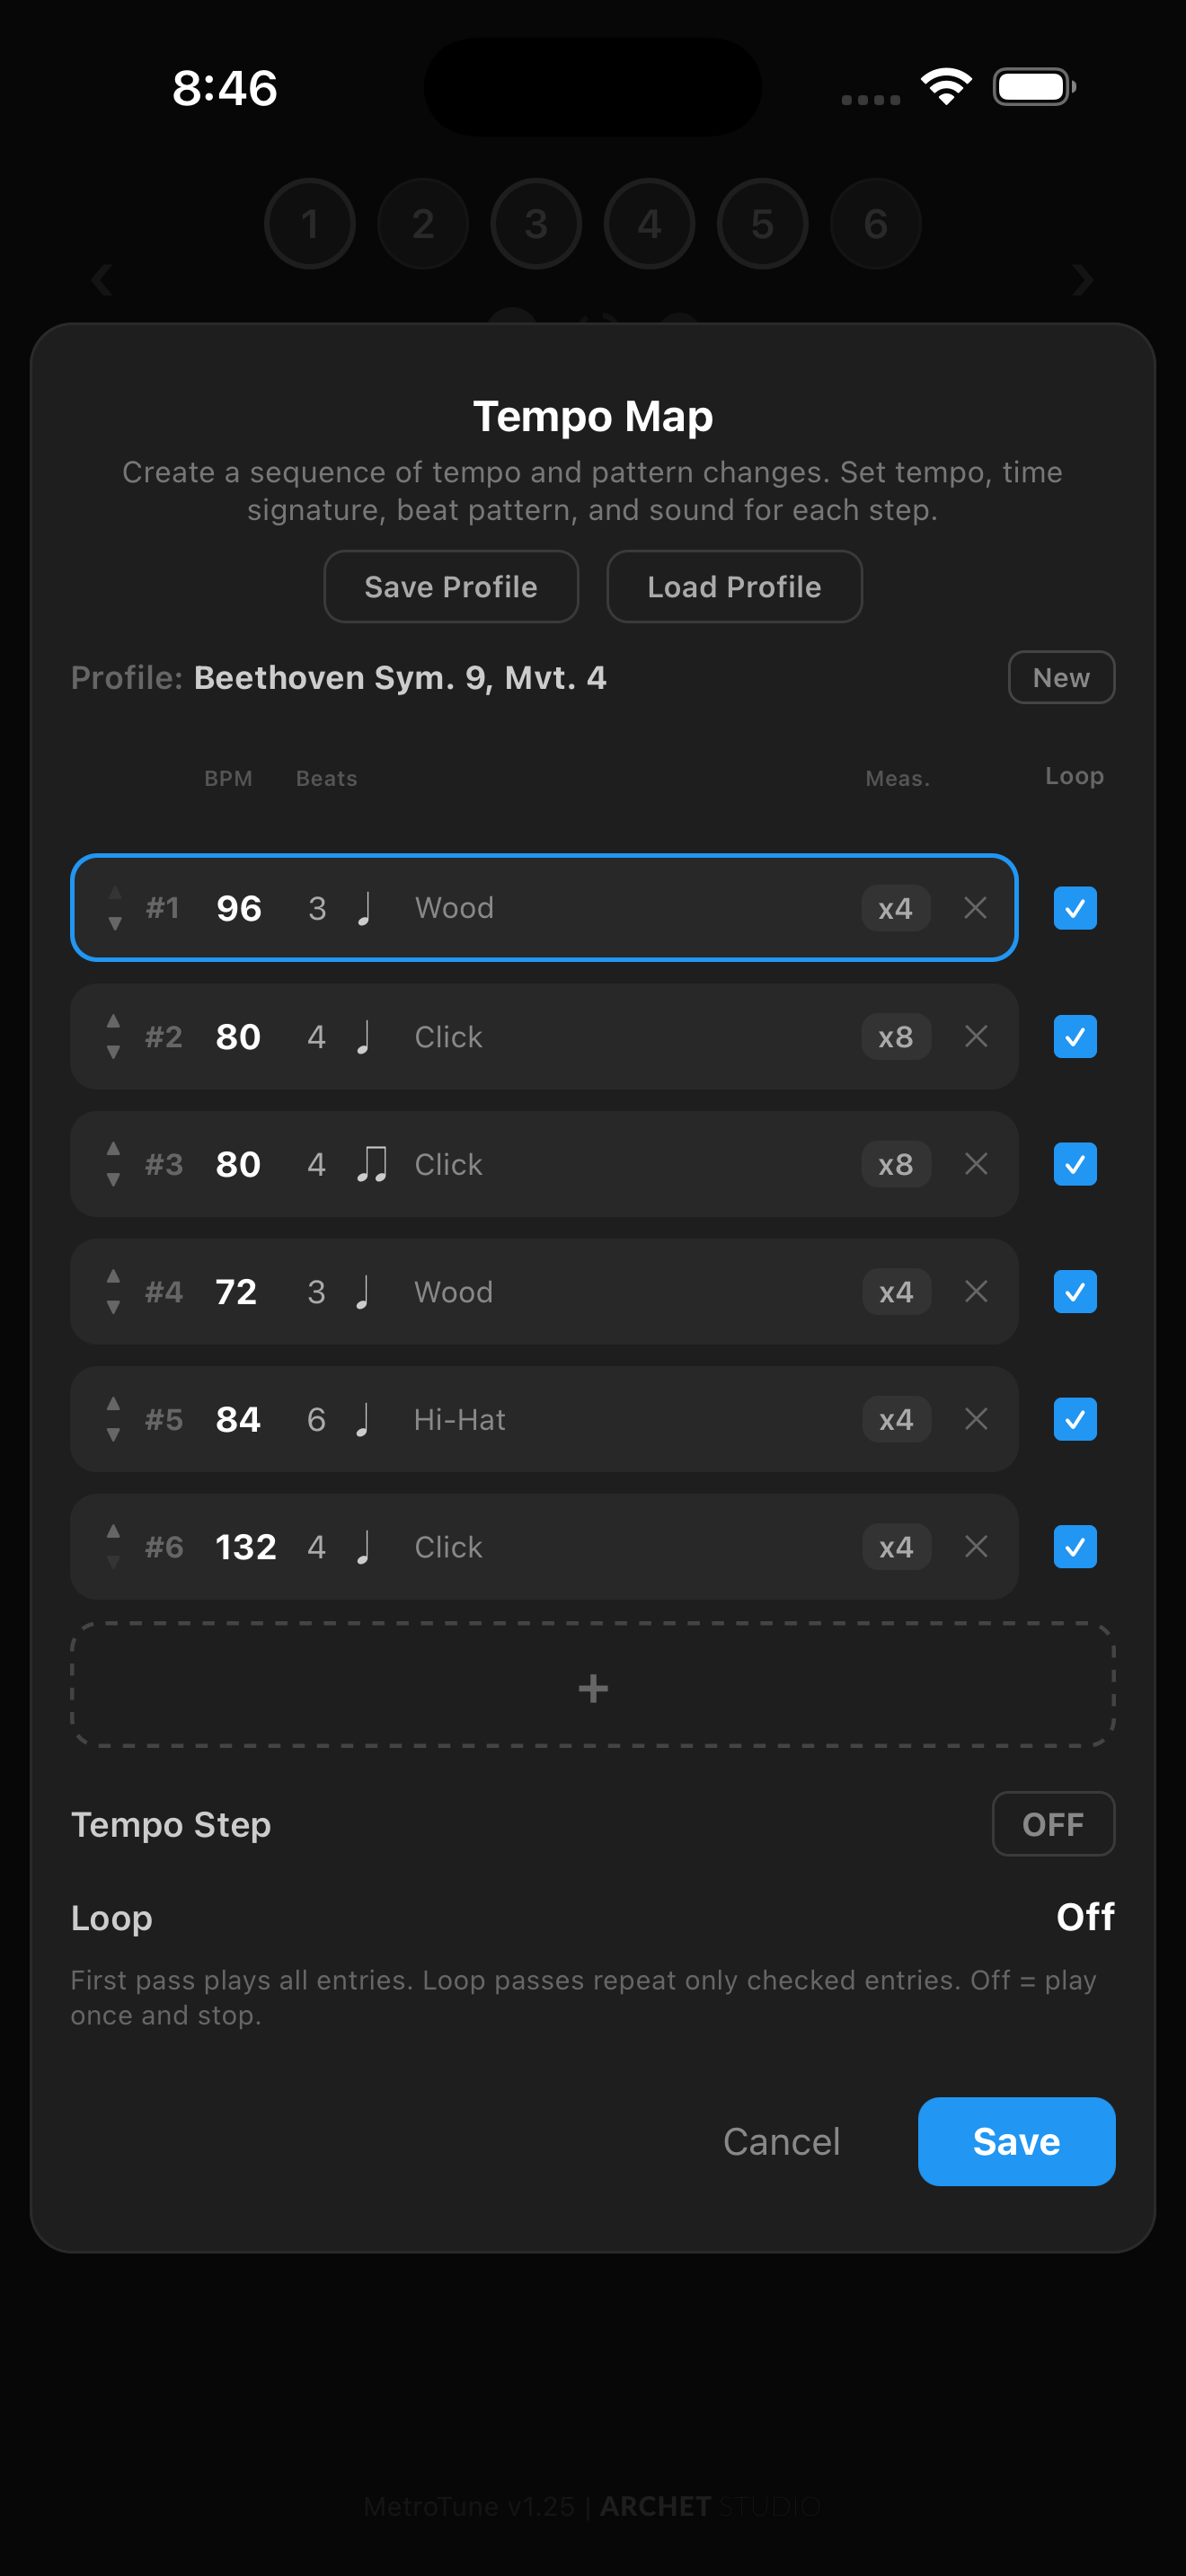Create a New profile

click(x=1060, y=677)
